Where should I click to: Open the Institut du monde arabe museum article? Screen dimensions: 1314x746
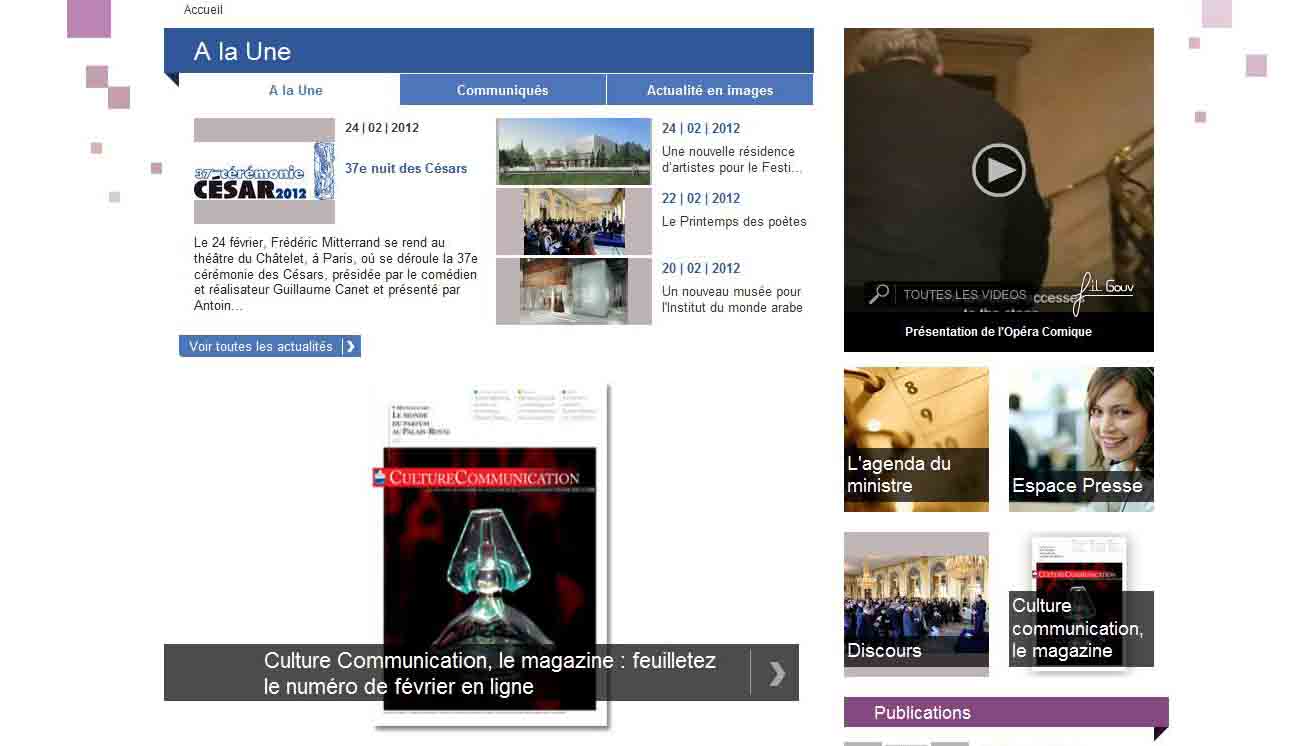point(731,299)
